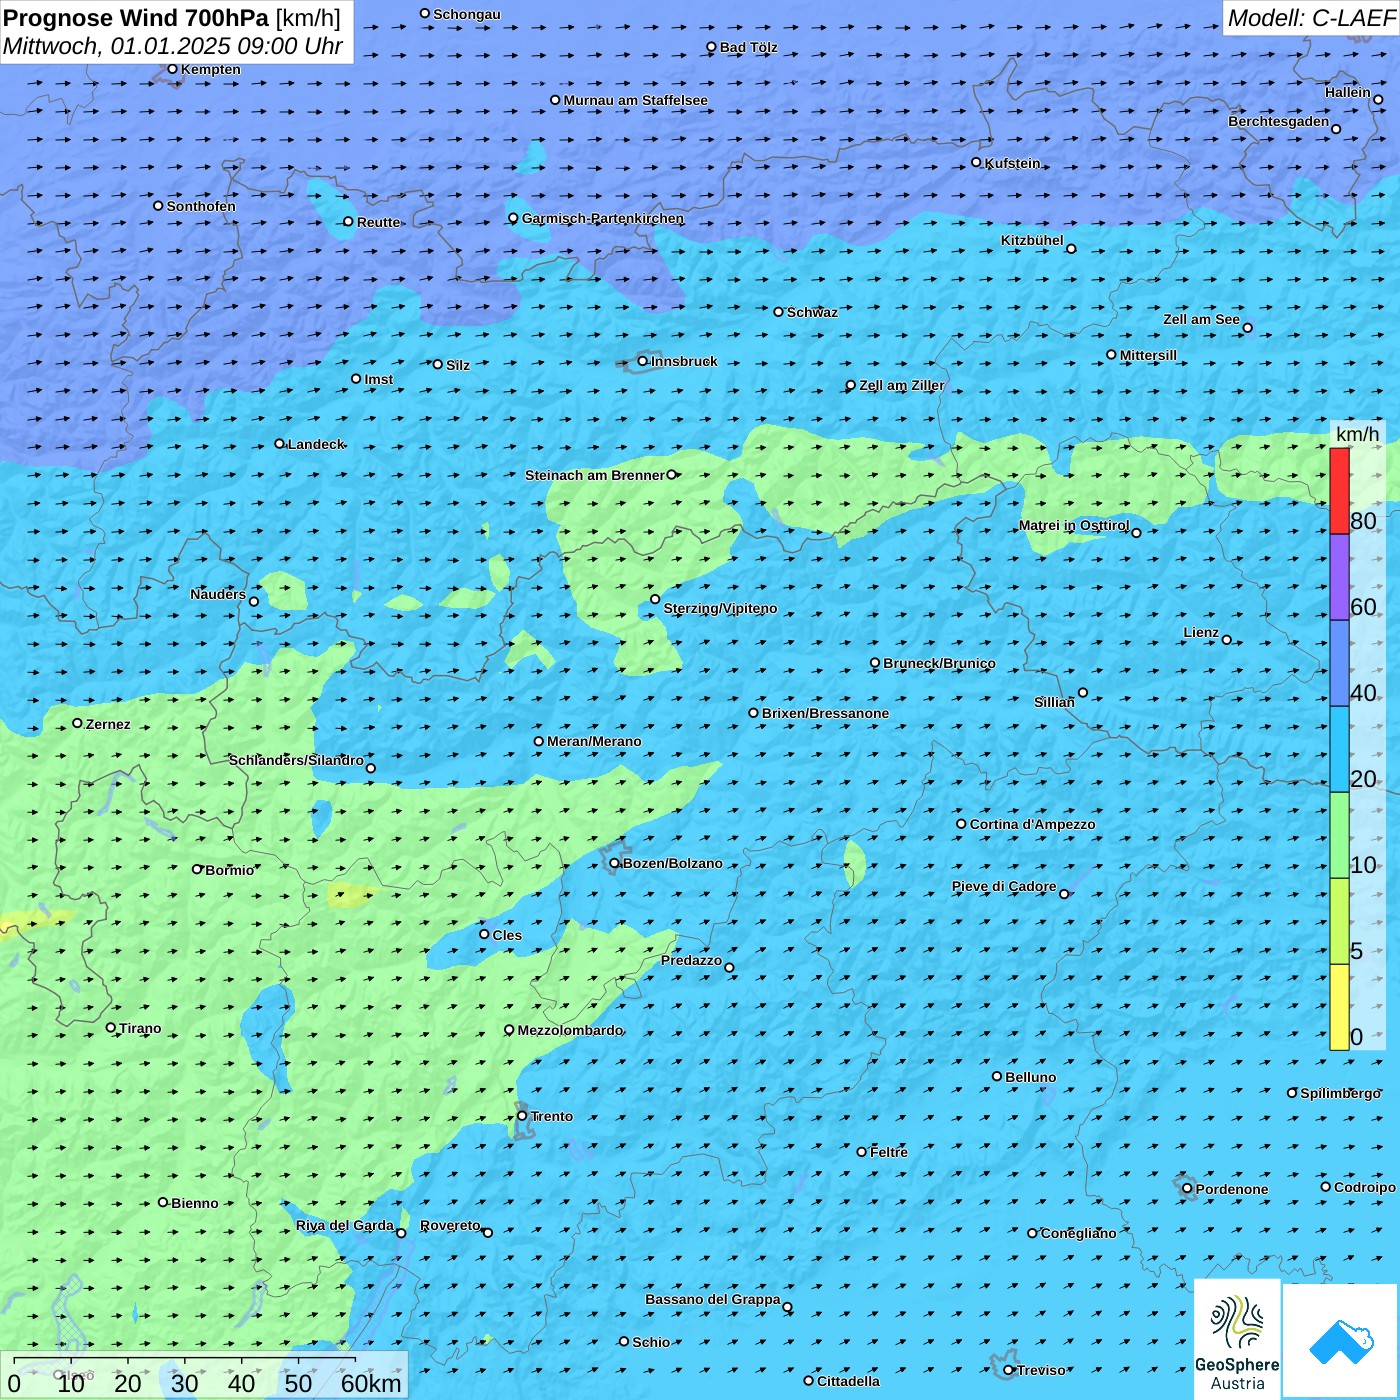Viewport: 1400px width, 1400px height.
Task: Click the 'Berchtesgaden' label
Action: (1278, 121)
